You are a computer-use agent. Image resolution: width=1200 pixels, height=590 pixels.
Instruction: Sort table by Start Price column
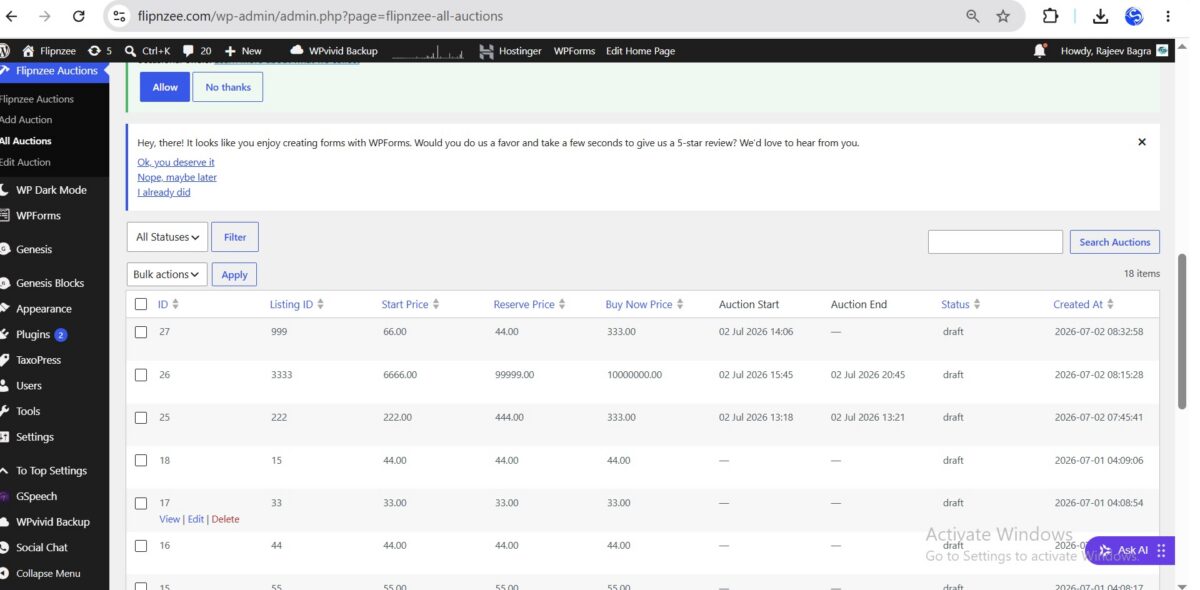point(410,304)
